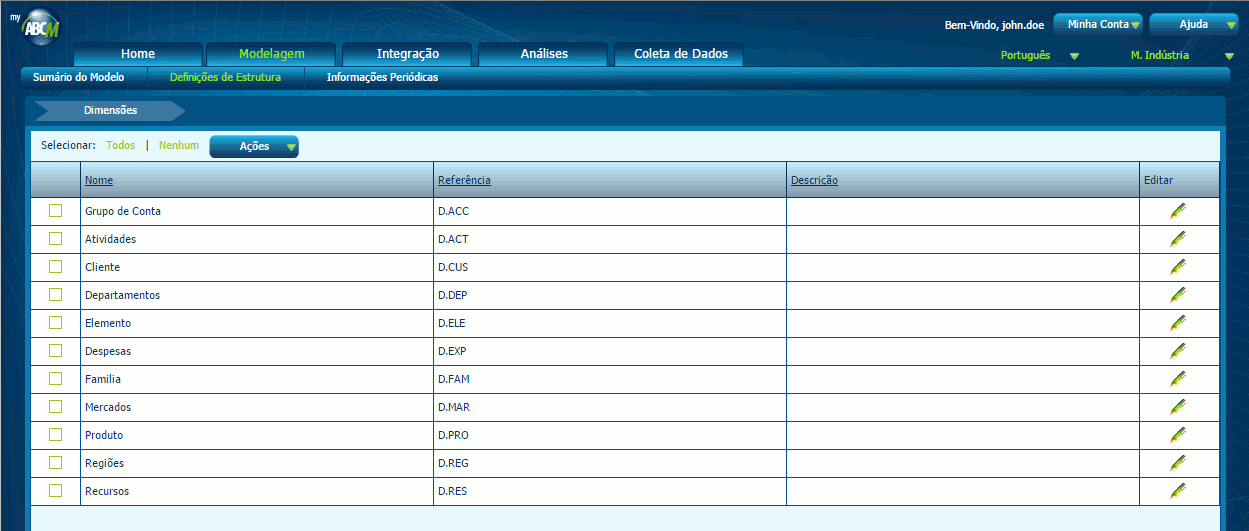Edit the Grupo de Conta dimension
This screenshot has width=1249, height=531.
1178,211
